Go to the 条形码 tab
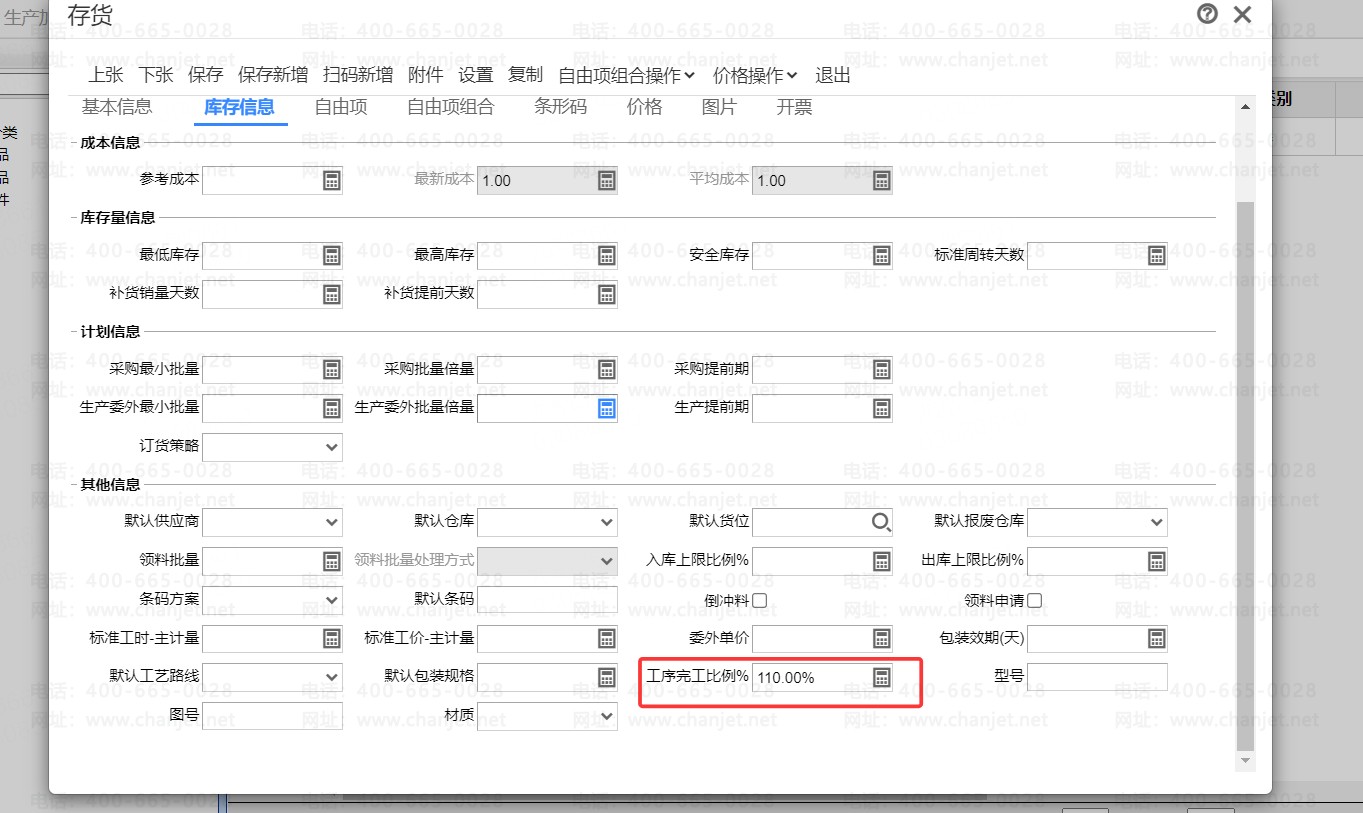 click(560, 107)
